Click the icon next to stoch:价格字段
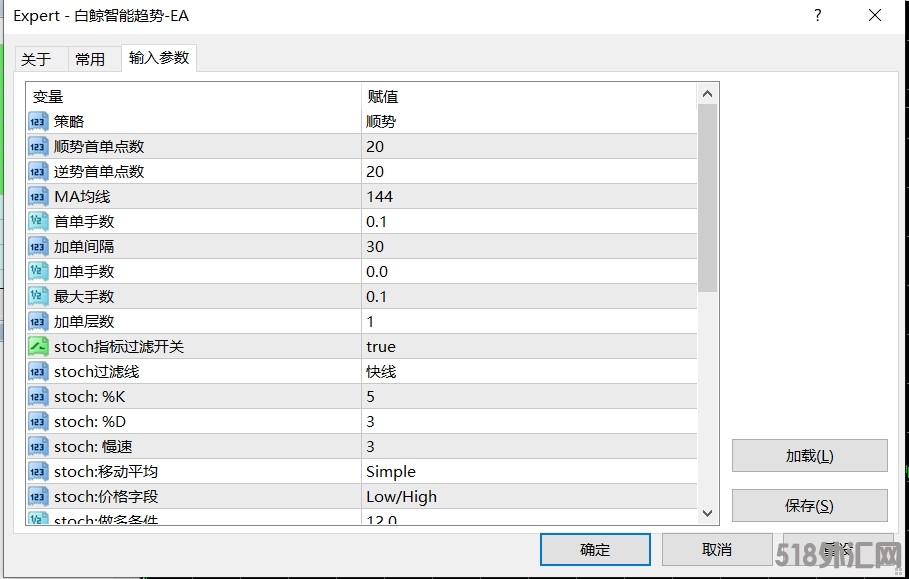The height and width of the screenshot is (579, 909). coord(38,497)
